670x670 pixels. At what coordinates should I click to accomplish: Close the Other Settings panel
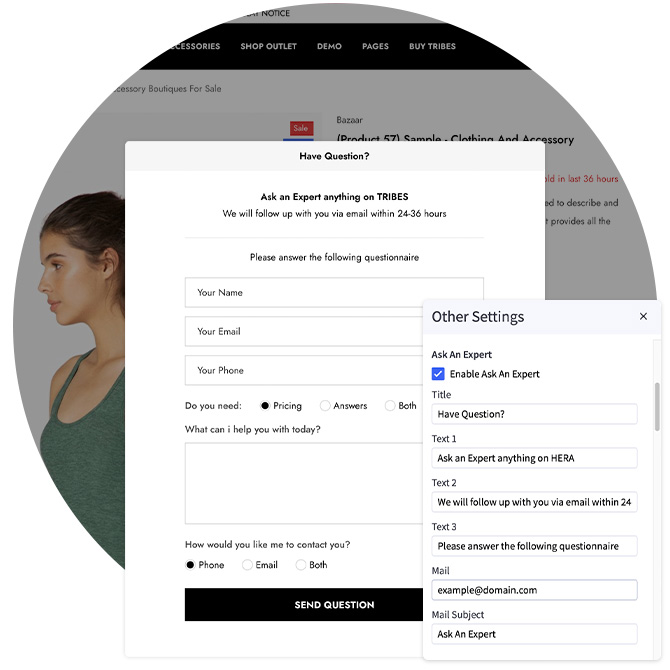click(x=643, y=316)
